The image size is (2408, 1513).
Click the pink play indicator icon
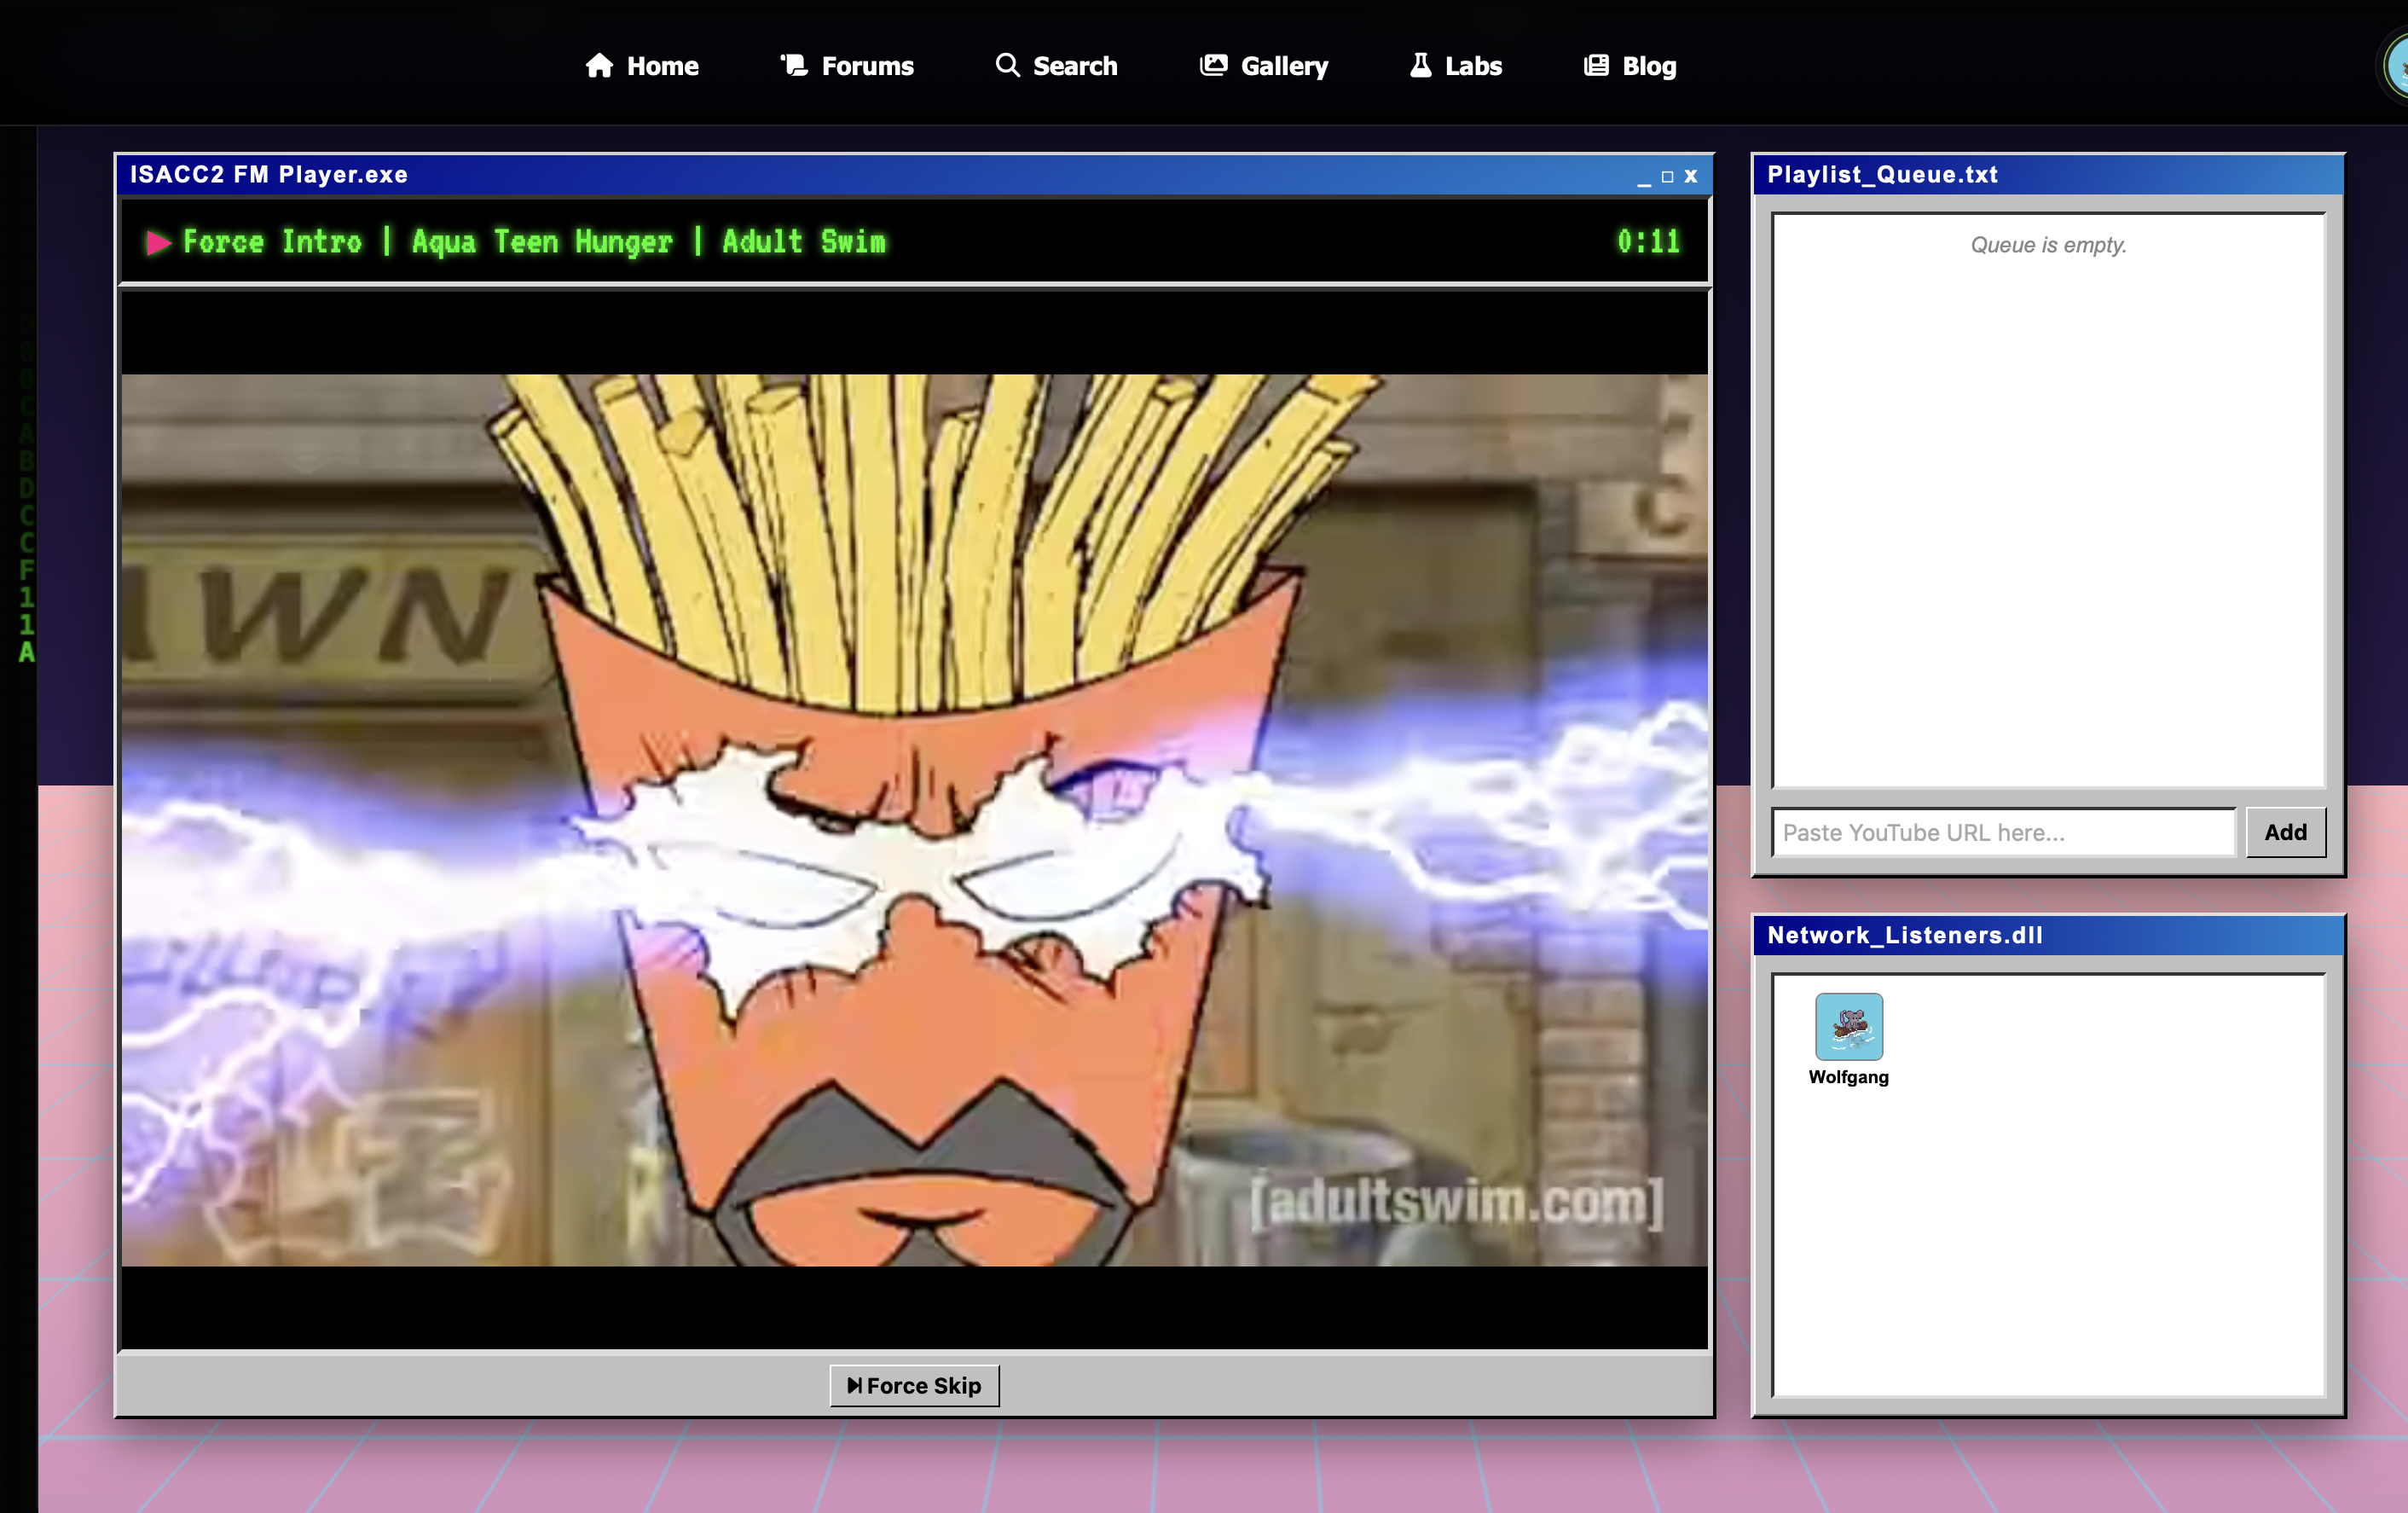click(158, 242)
